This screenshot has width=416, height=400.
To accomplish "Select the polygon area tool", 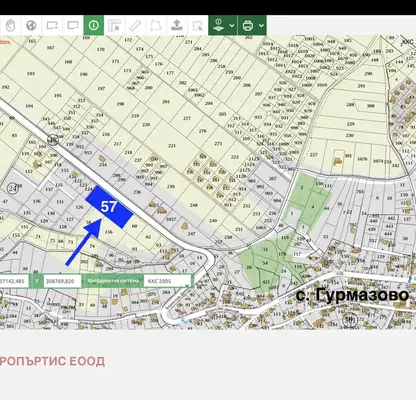I will [x=156, y=25].
